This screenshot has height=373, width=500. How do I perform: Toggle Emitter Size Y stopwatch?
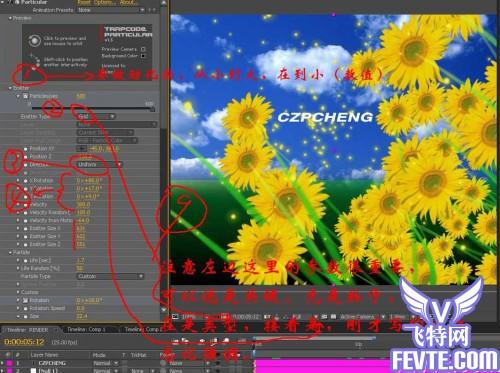pos(25,236)
